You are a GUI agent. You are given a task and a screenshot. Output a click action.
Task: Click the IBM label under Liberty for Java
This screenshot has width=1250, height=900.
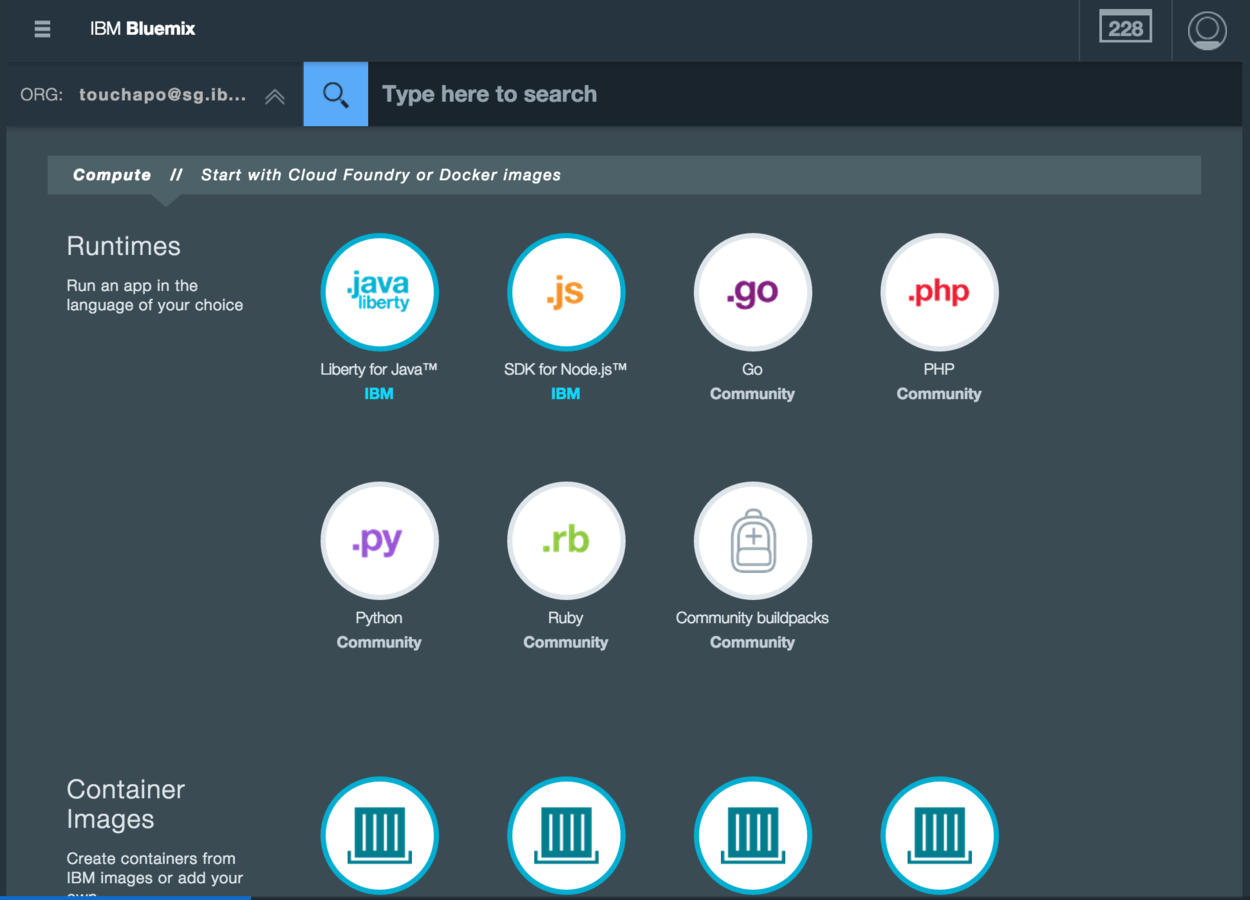[379, 394]
